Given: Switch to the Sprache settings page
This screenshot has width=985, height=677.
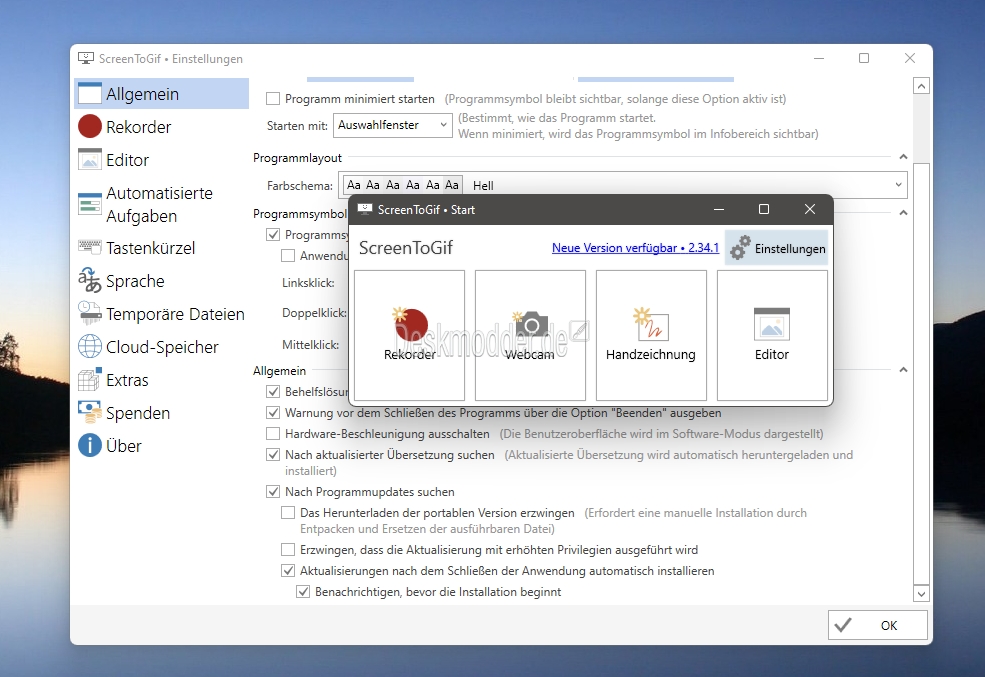Looking at the screenshot, I should (x=161, y=281).
